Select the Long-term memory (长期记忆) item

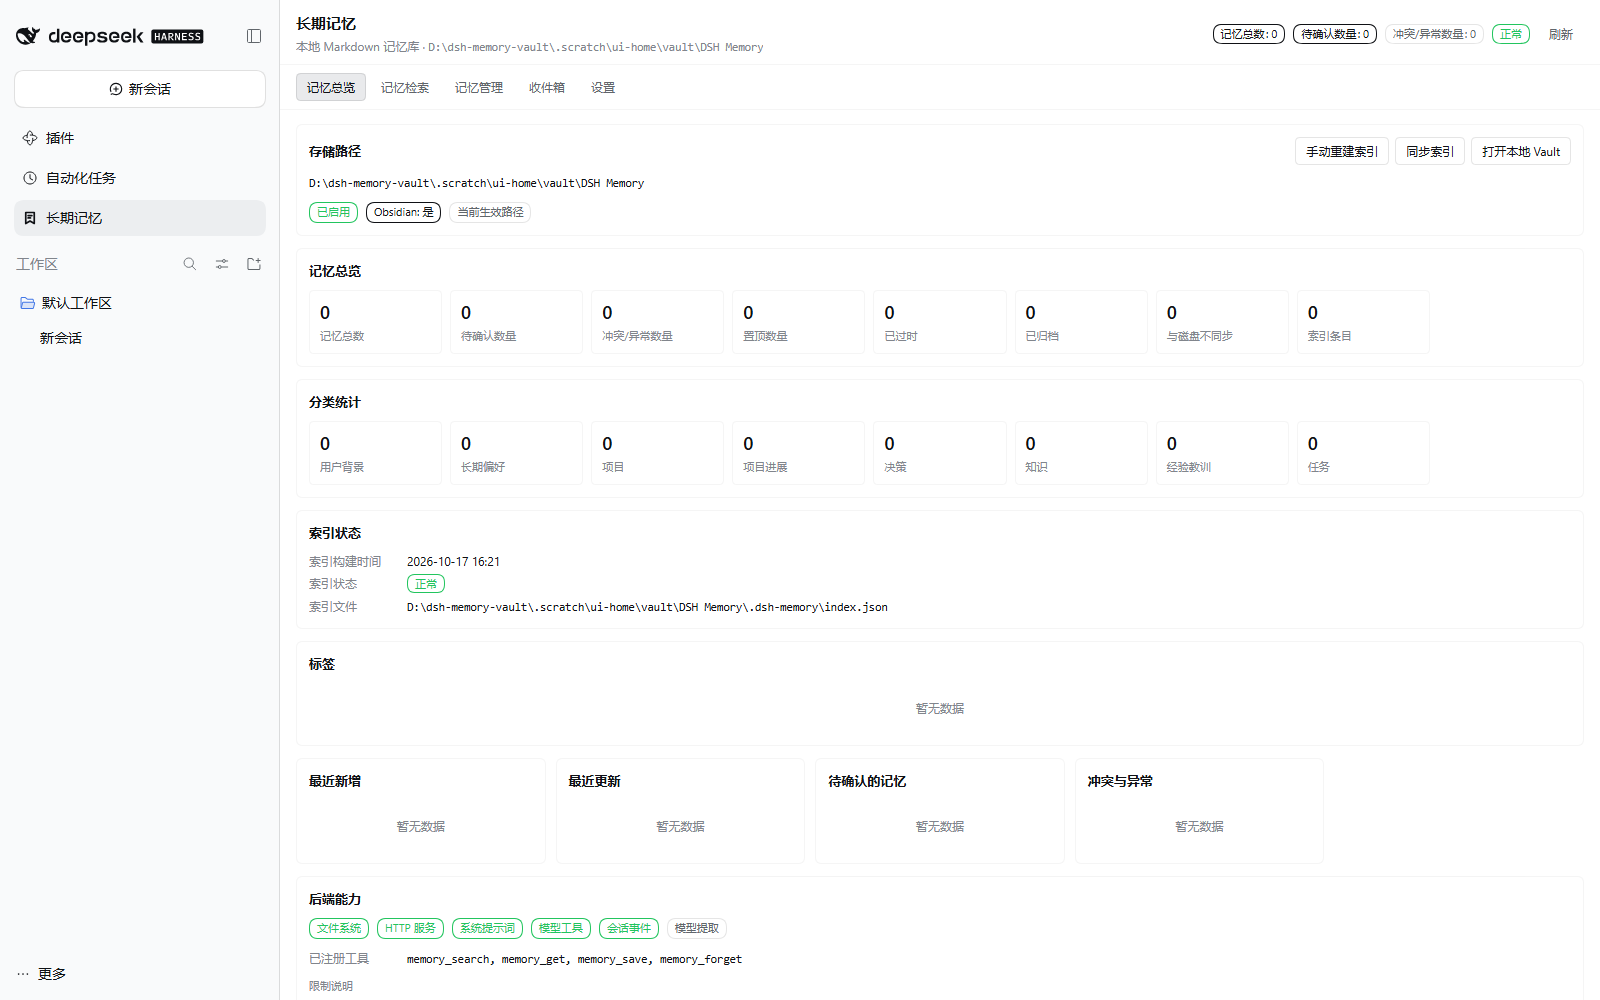pyautogui.click(x=140, y=218)
